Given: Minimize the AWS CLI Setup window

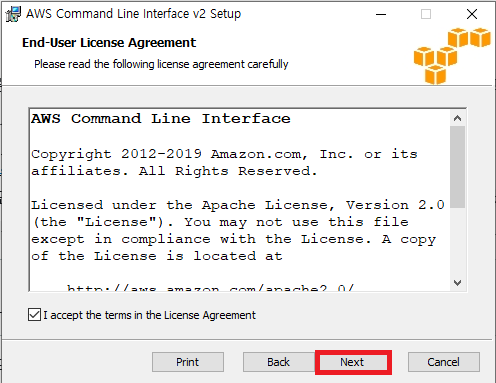Looking at the screenshot, I should pos(381,14).
